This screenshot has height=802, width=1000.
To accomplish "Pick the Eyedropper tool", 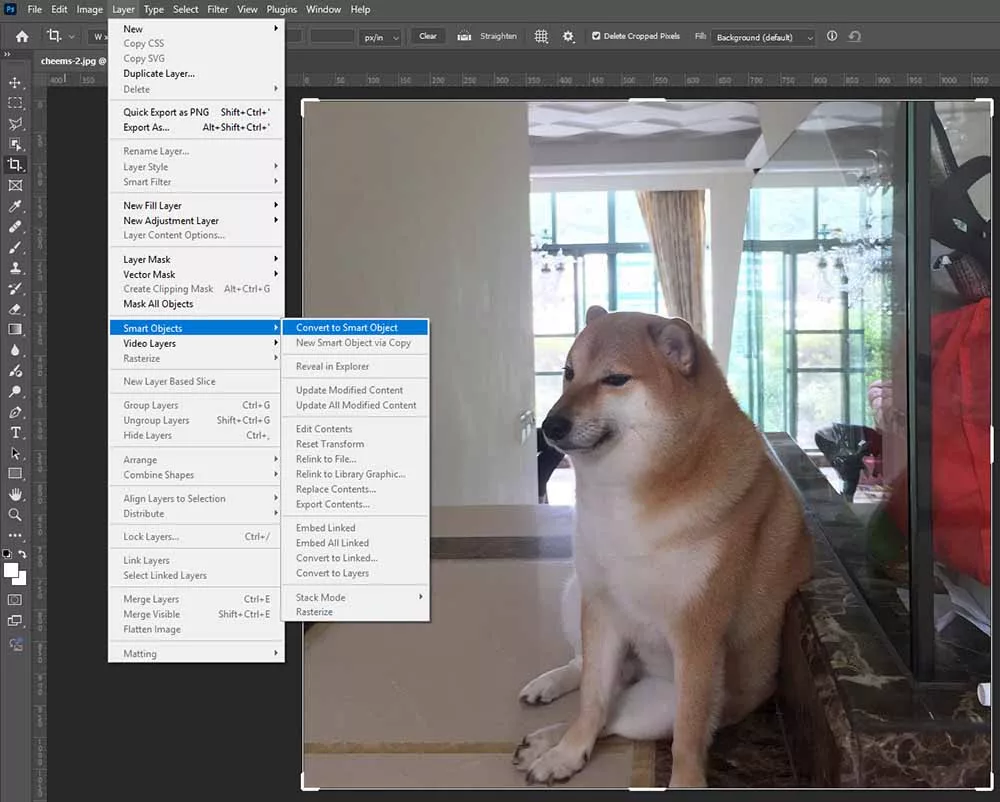I will pos(15,206).
